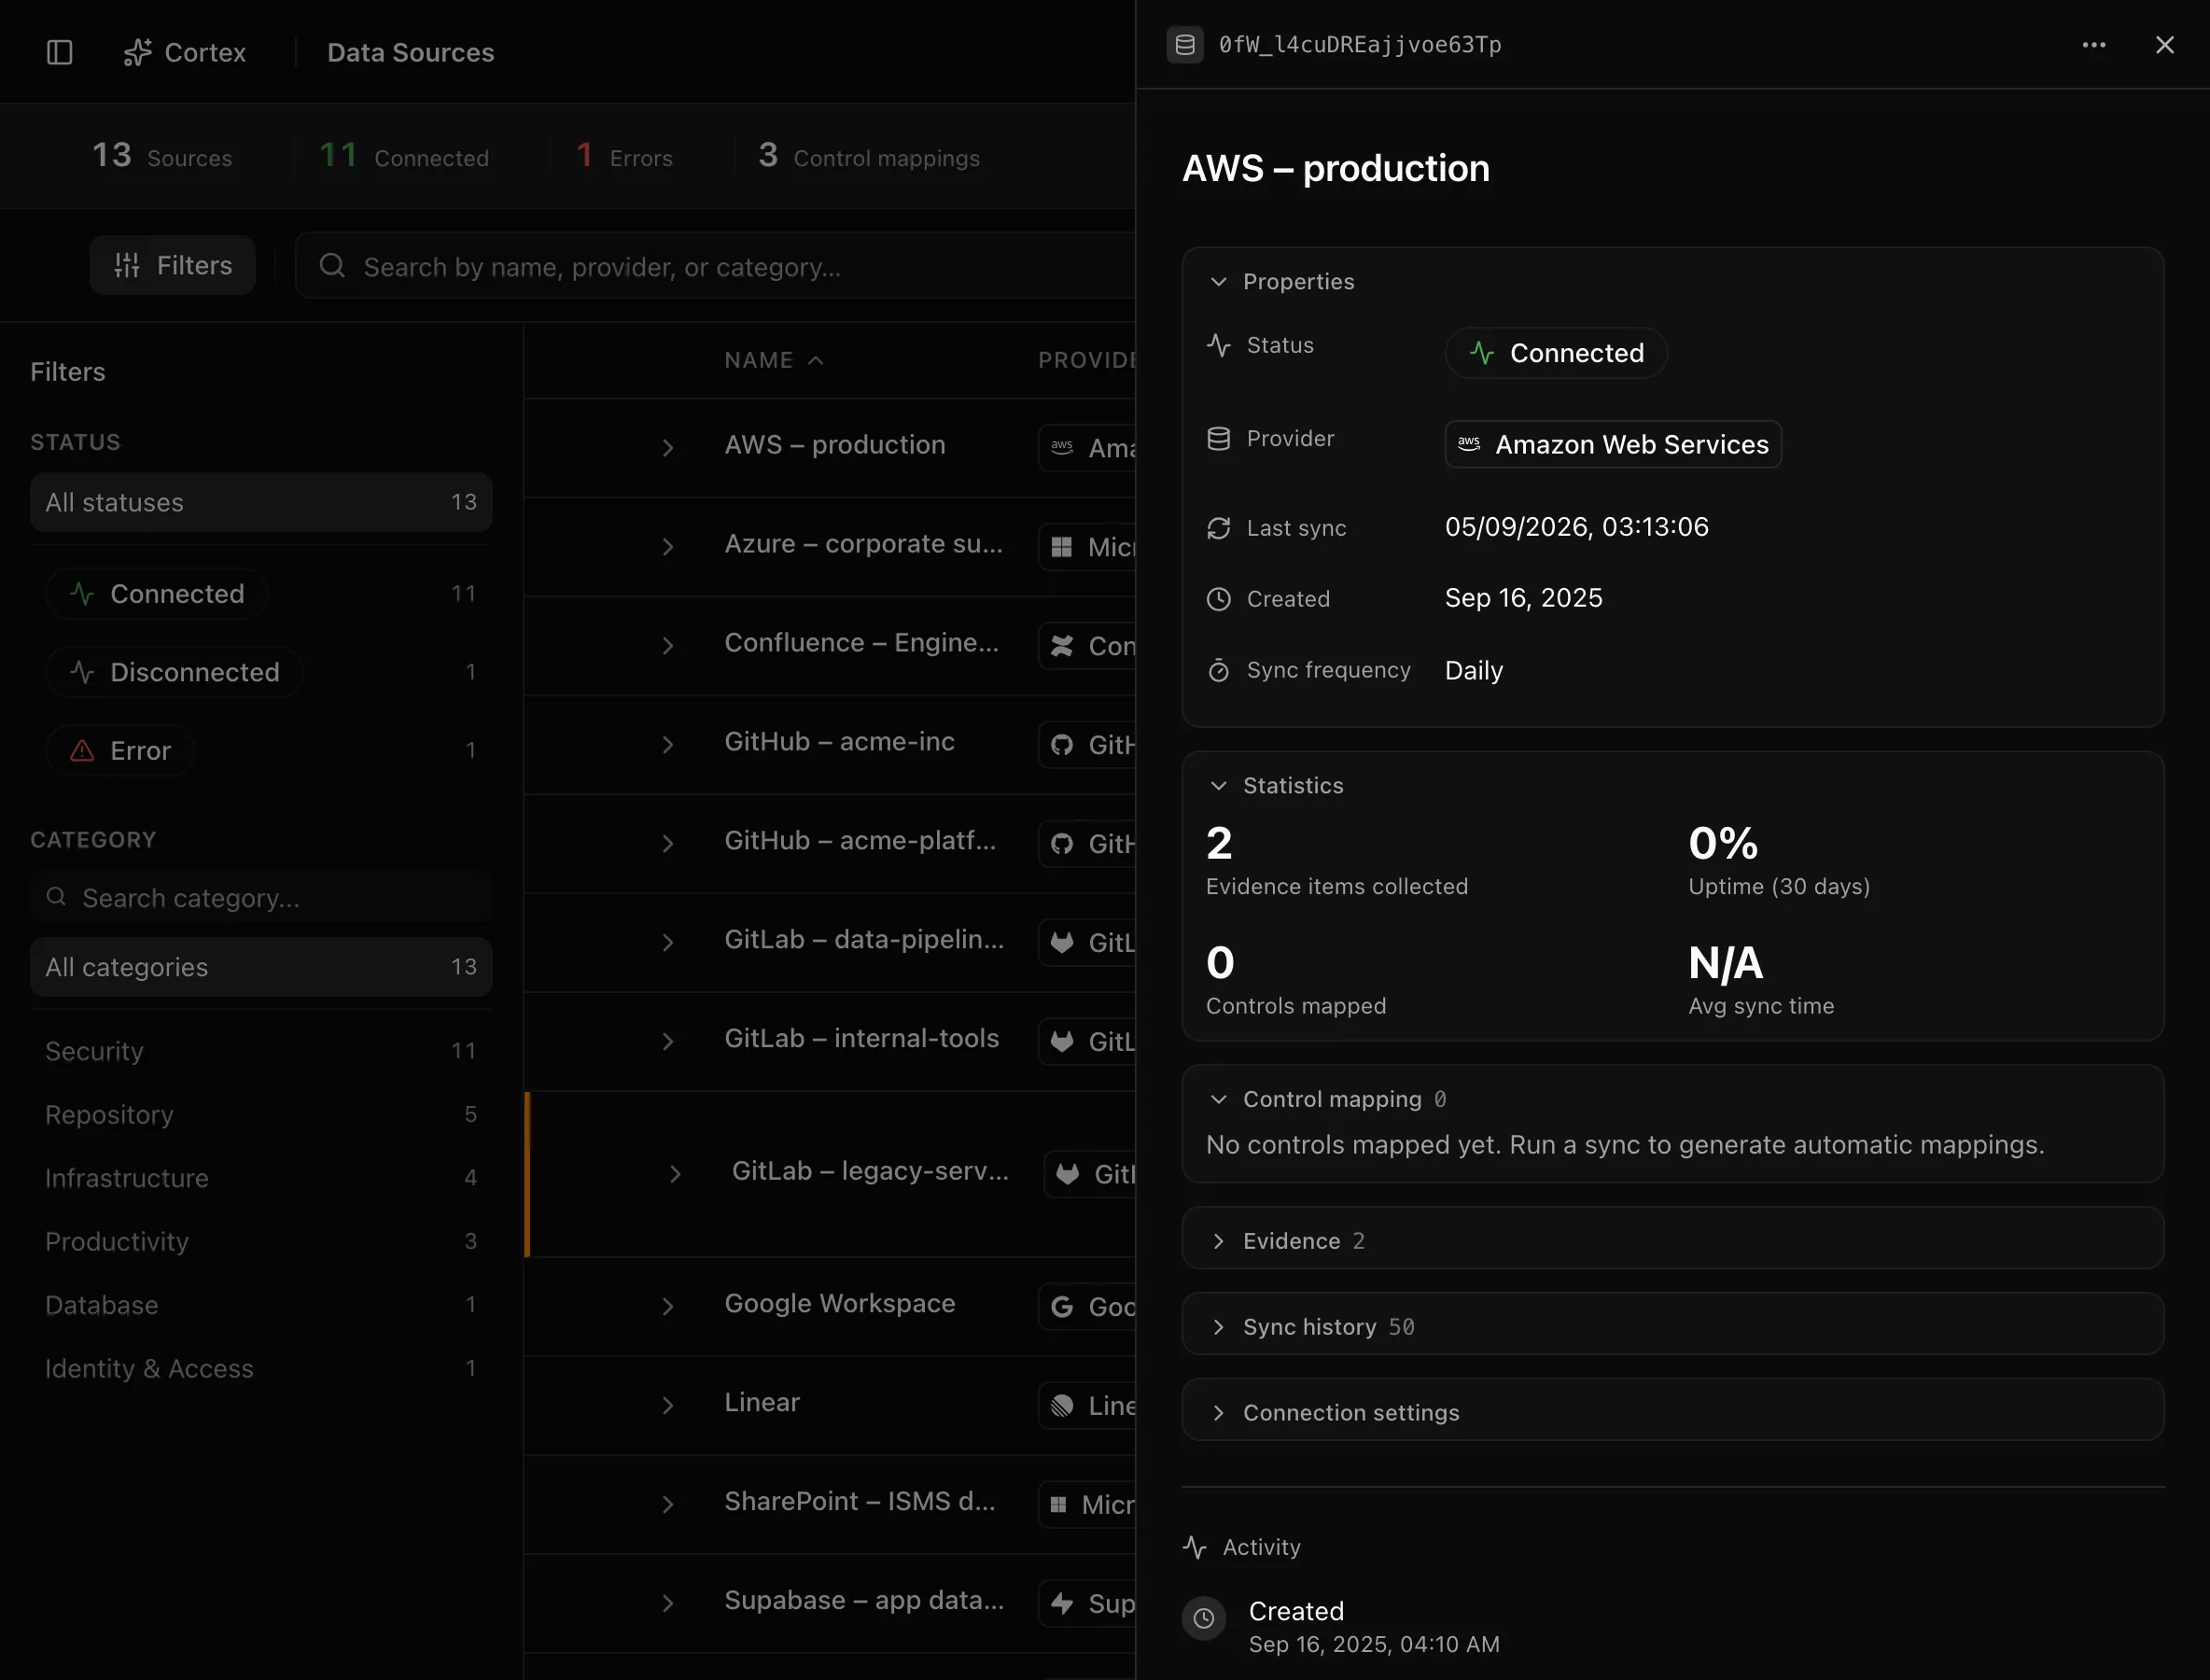Click the Filters sliders icon
This screenshot has width=2210, height=1680.
tap(127, 265)
